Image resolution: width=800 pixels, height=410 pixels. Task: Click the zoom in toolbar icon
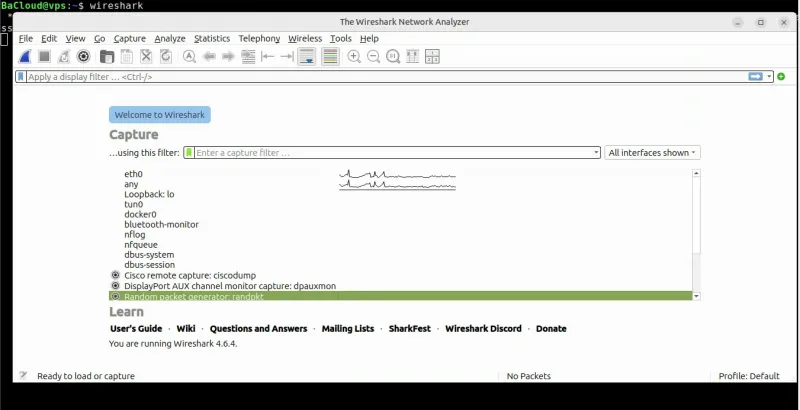tap(354, 57)
